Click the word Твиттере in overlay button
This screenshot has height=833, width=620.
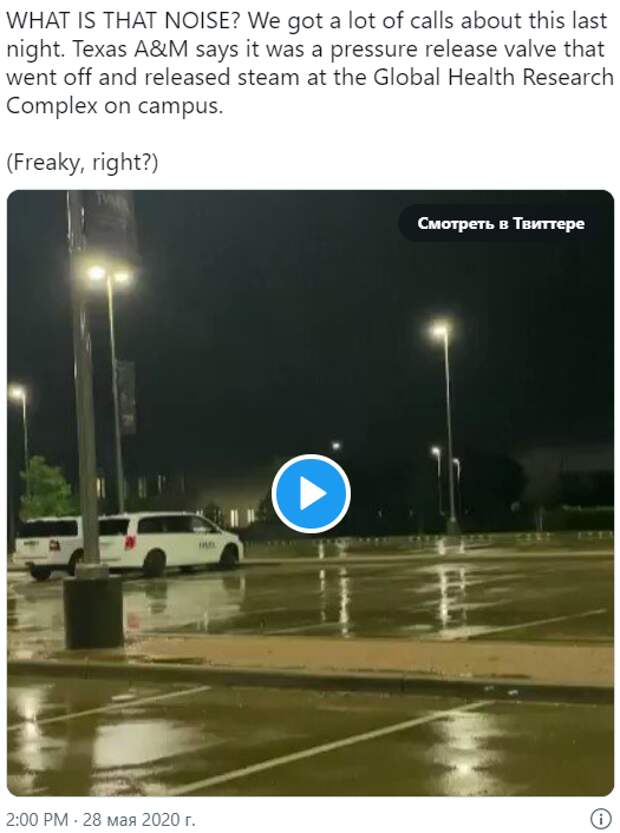(549, 223)
